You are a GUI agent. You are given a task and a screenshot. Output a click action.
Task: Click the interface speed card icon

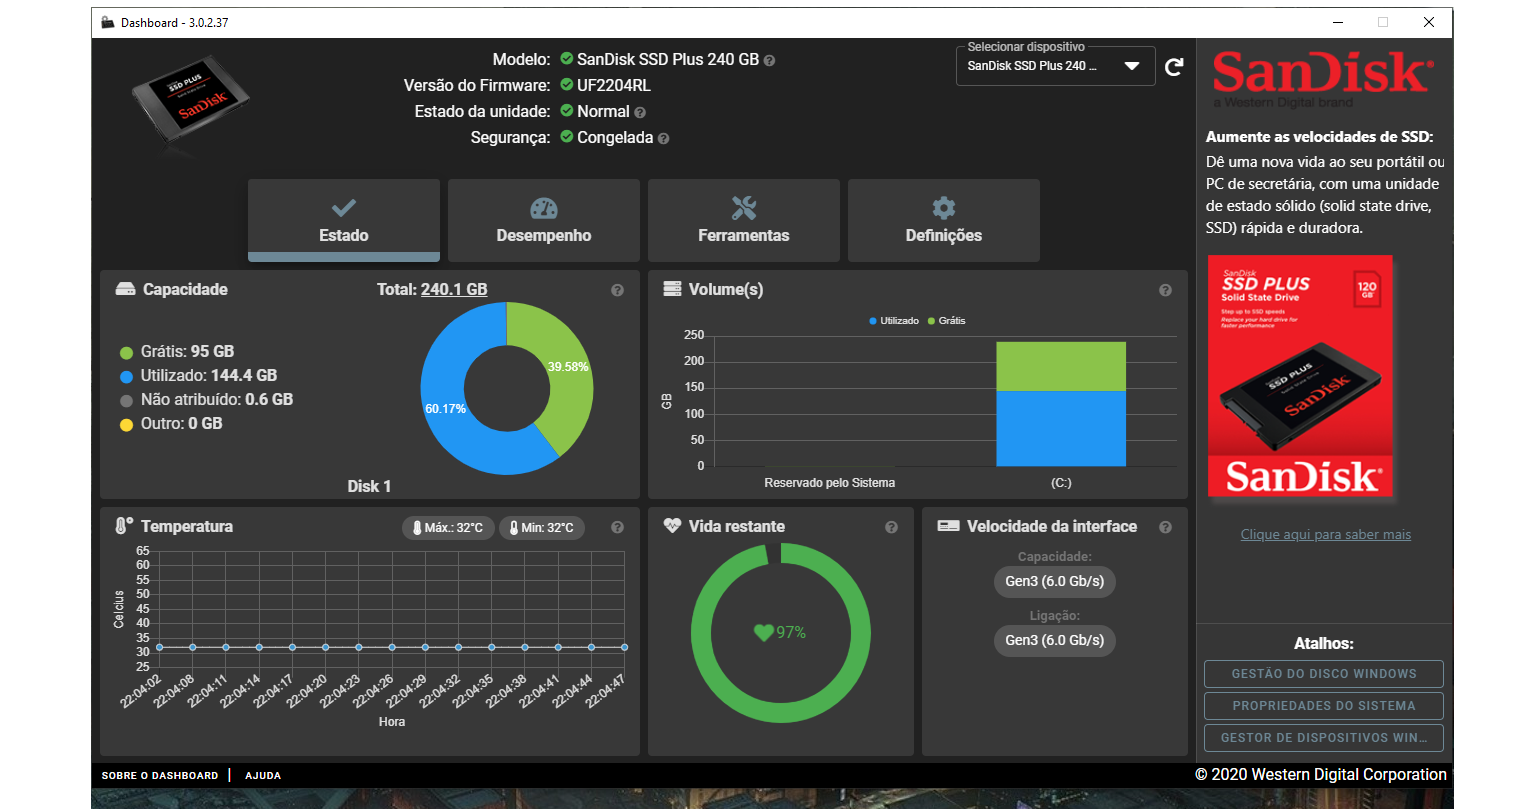(x=948, y=526)
